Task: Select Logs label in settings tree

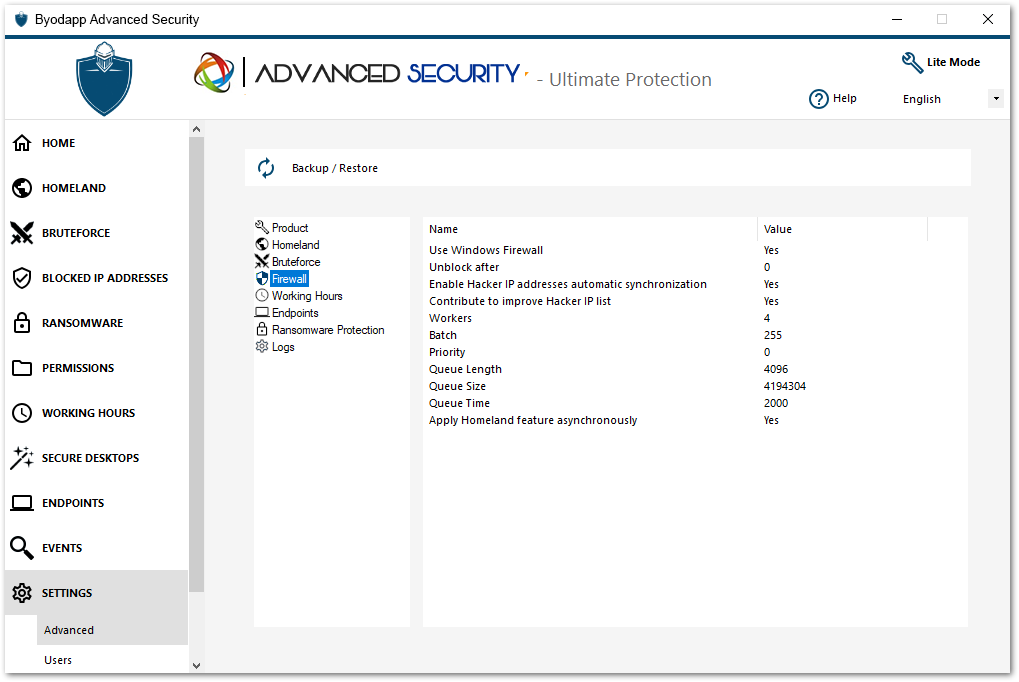Action: 283,347
